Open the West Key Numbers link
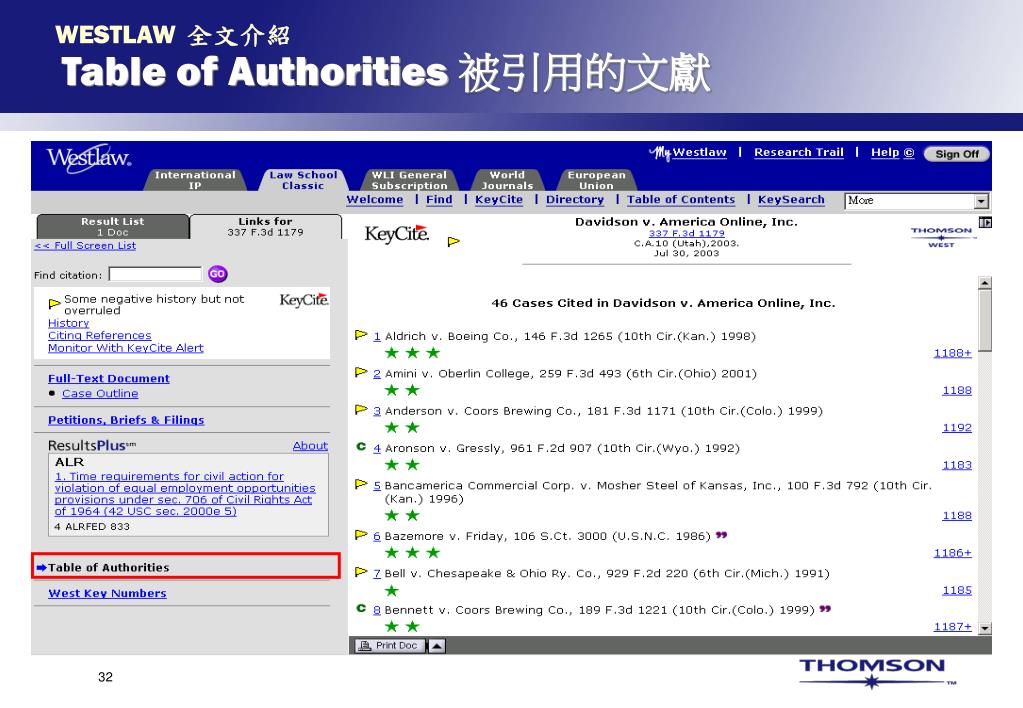This screenshot has height=708, width=1023. point(108,594)
